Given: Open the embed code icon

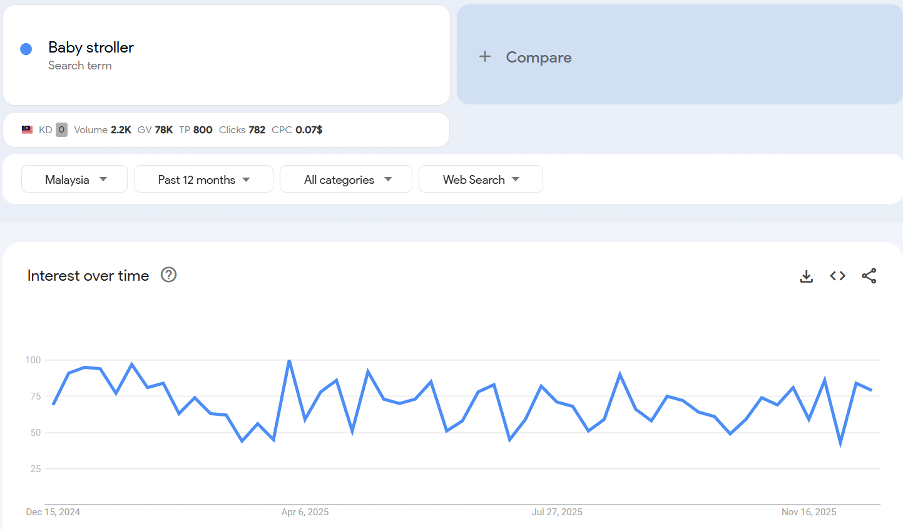Looking at the screenshot, I should (838, 276).
